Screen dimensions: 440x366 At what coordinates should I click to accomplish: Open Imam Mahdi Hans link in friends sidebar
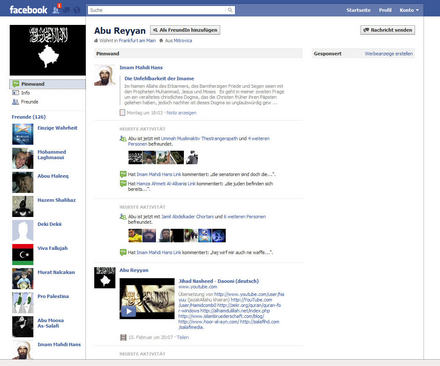59,344
